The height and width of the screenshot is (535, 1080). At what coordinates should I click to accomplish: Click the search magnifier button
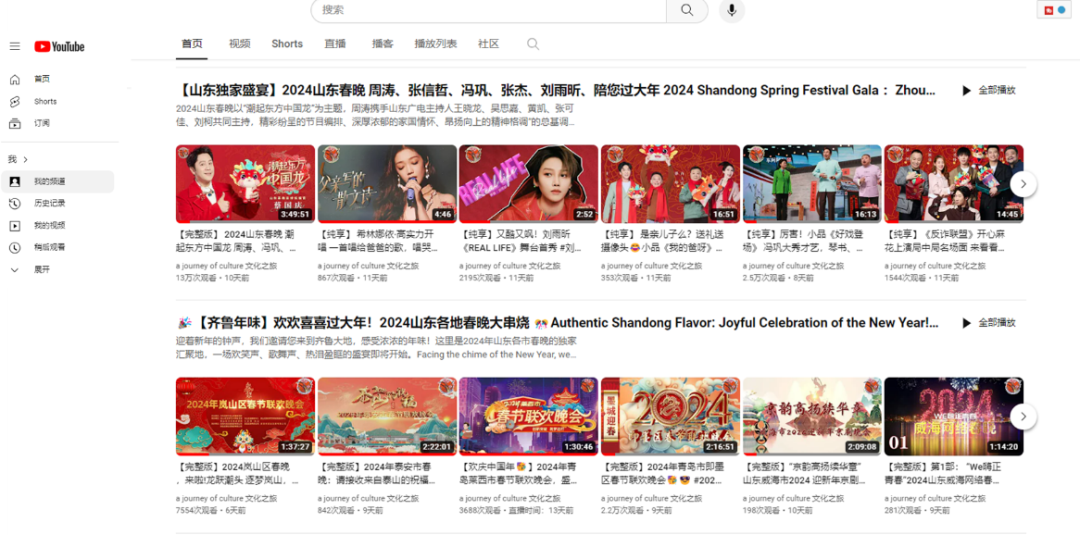[687, 10]
